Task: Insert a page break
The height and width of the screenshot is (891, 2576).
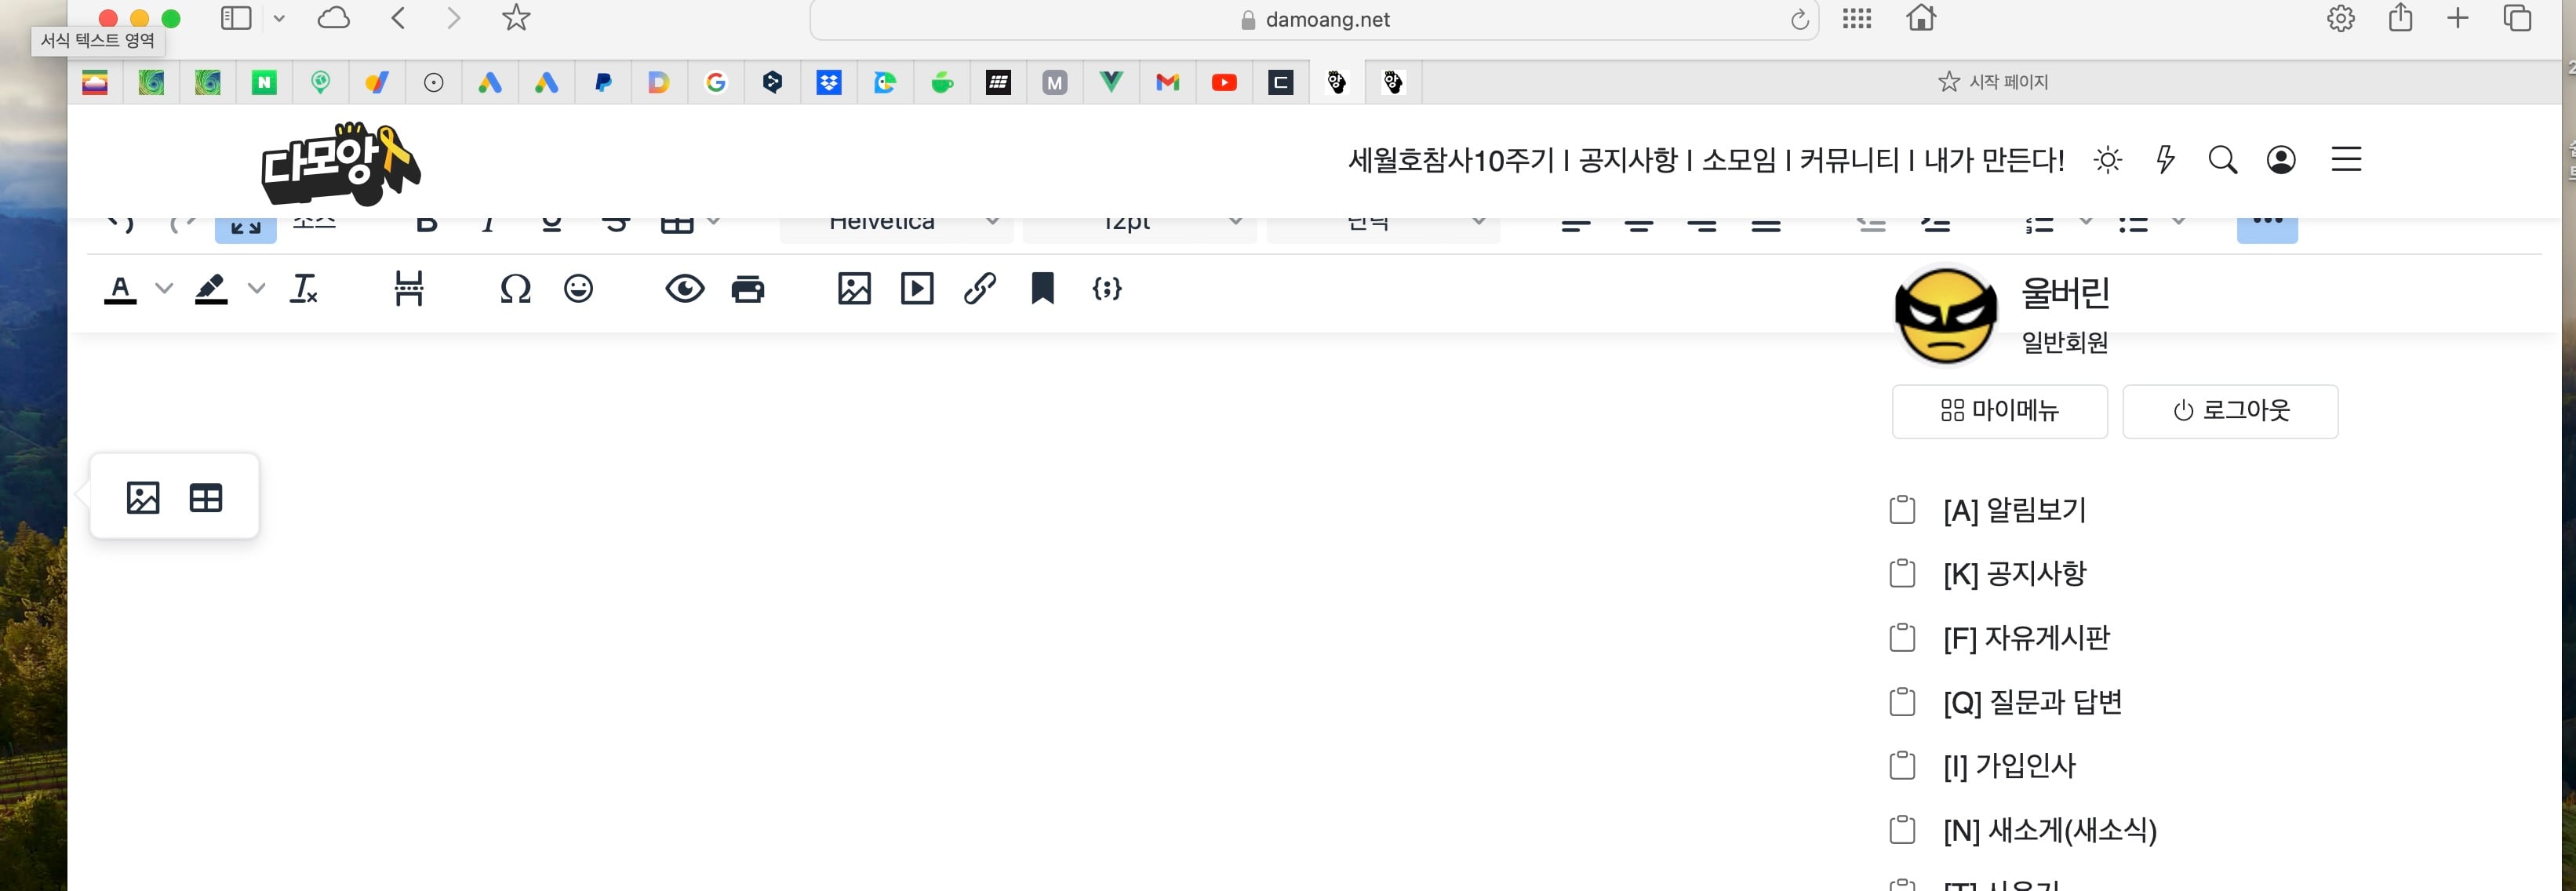Action: pyautogui.click(x=409, y=289)
